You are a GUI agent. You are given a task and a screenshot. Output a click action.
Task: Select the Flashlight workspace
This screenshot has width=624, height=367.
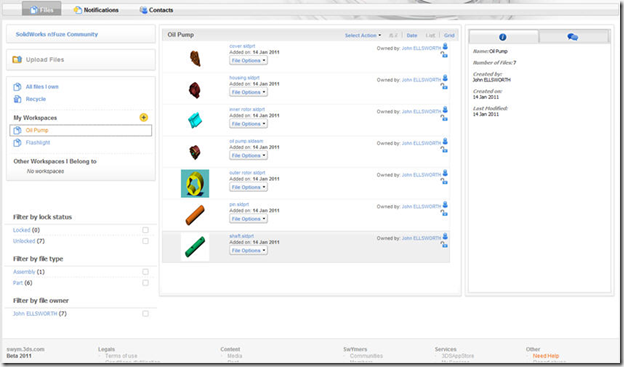click(38, 143)
